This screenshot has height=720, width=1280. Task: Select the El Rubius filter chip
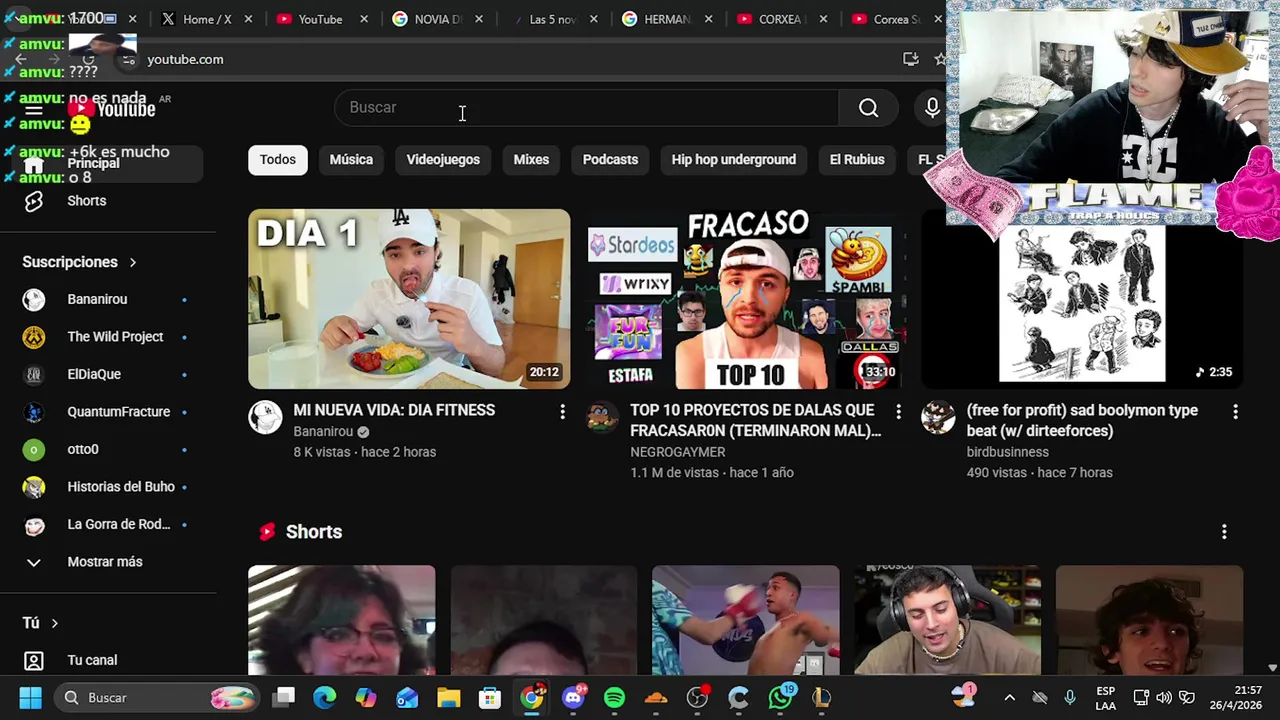tap(857, 160)
